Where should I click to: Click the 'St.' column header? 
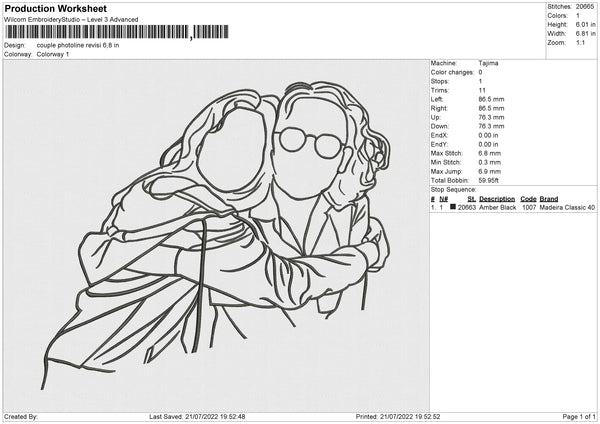[x=471, y=199]
